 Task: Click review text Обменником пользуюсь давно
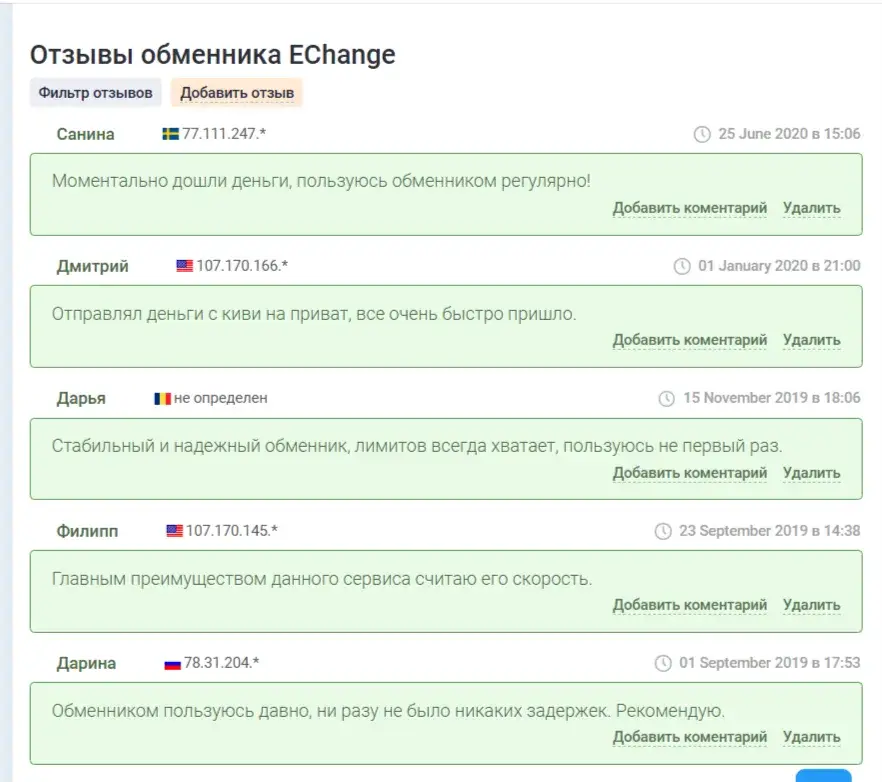point(388,711)
